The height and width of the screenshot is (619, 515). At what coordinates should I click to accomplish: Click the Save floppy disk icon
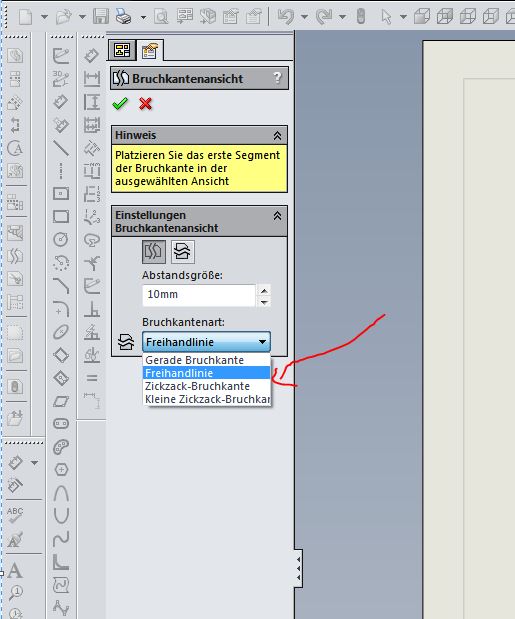click(x=101, y=17)
